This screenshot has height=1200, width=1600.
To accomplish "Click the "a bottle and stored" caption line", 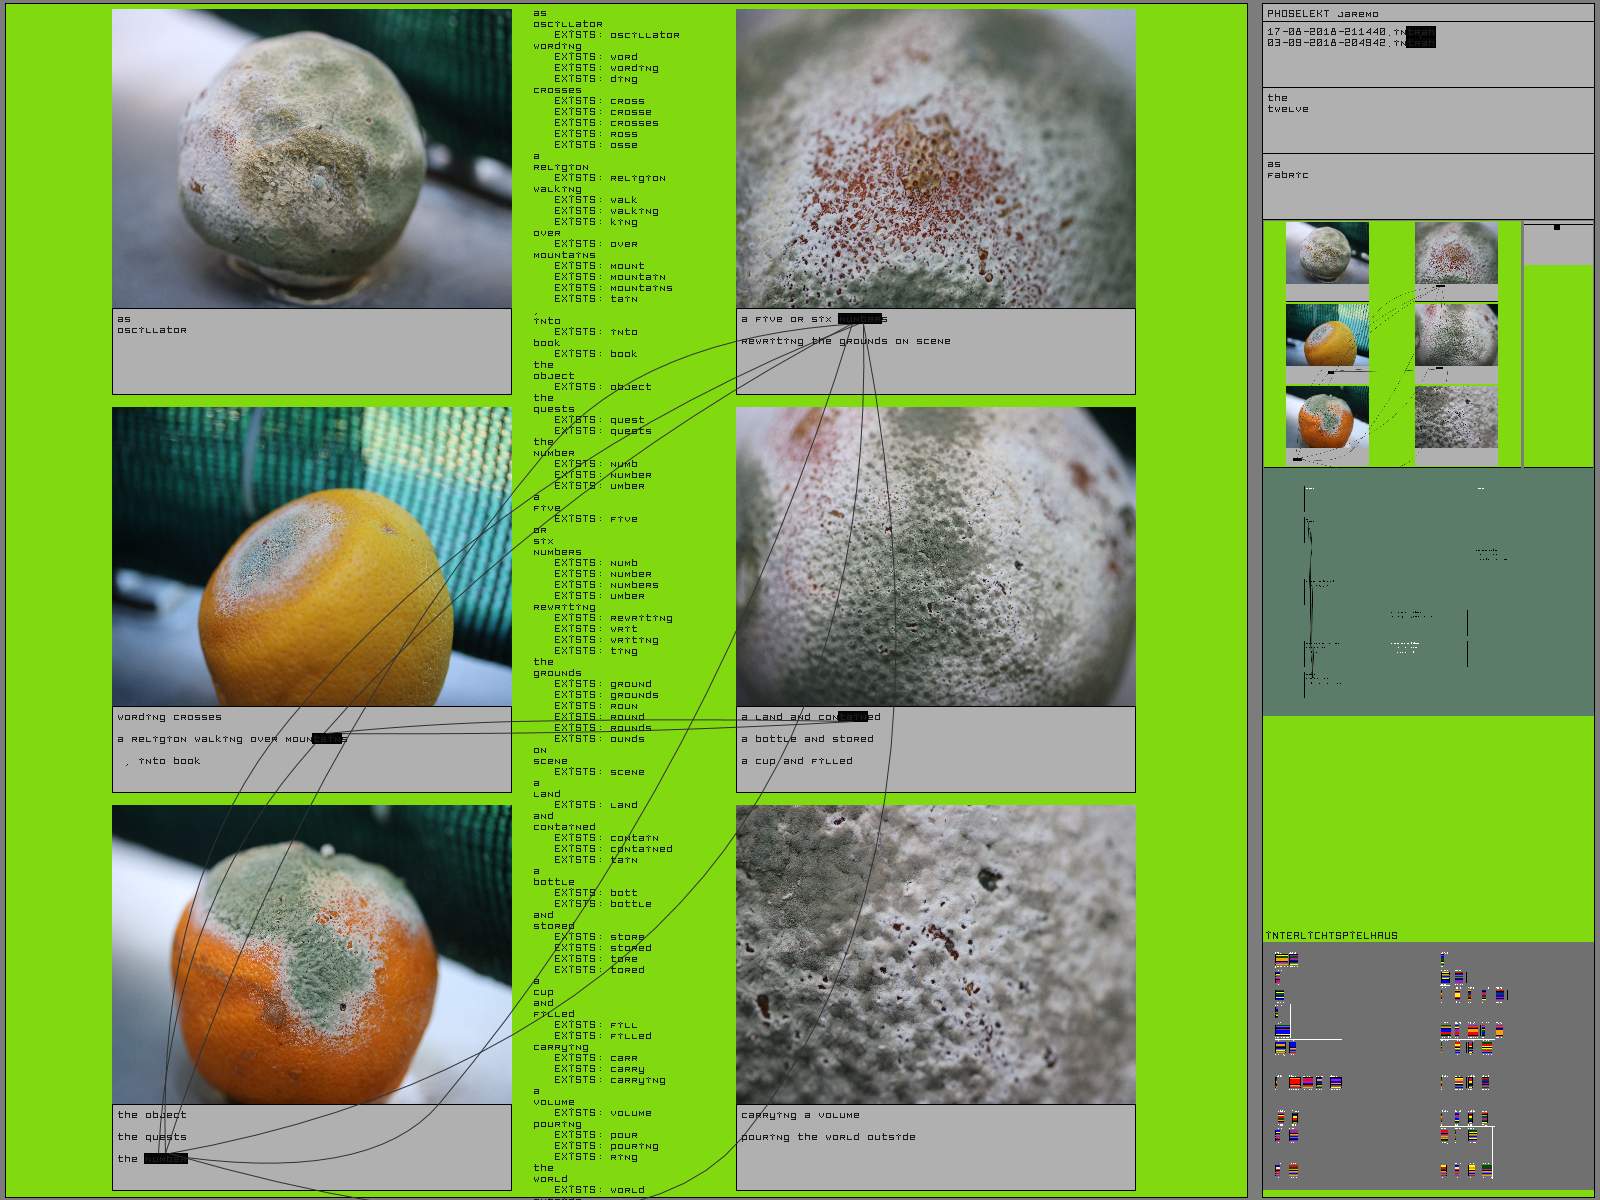I will click(807, 739).
